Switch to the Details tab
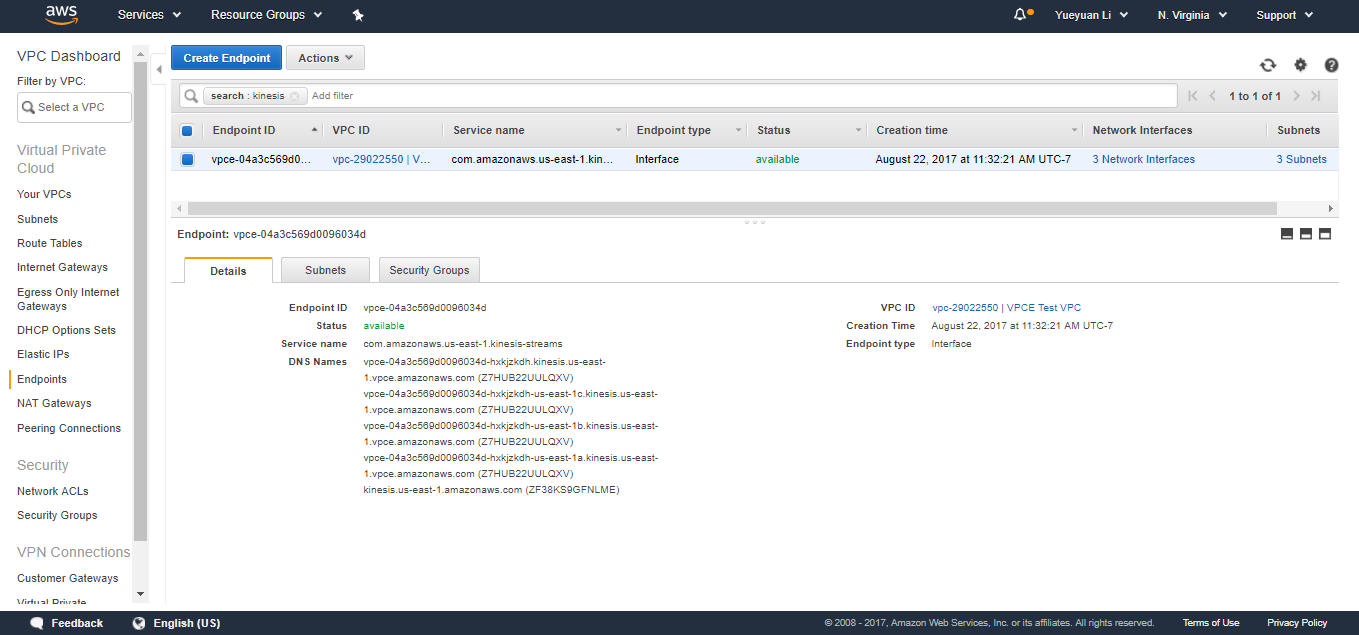The image size is (1359, 635). point(228,271)
